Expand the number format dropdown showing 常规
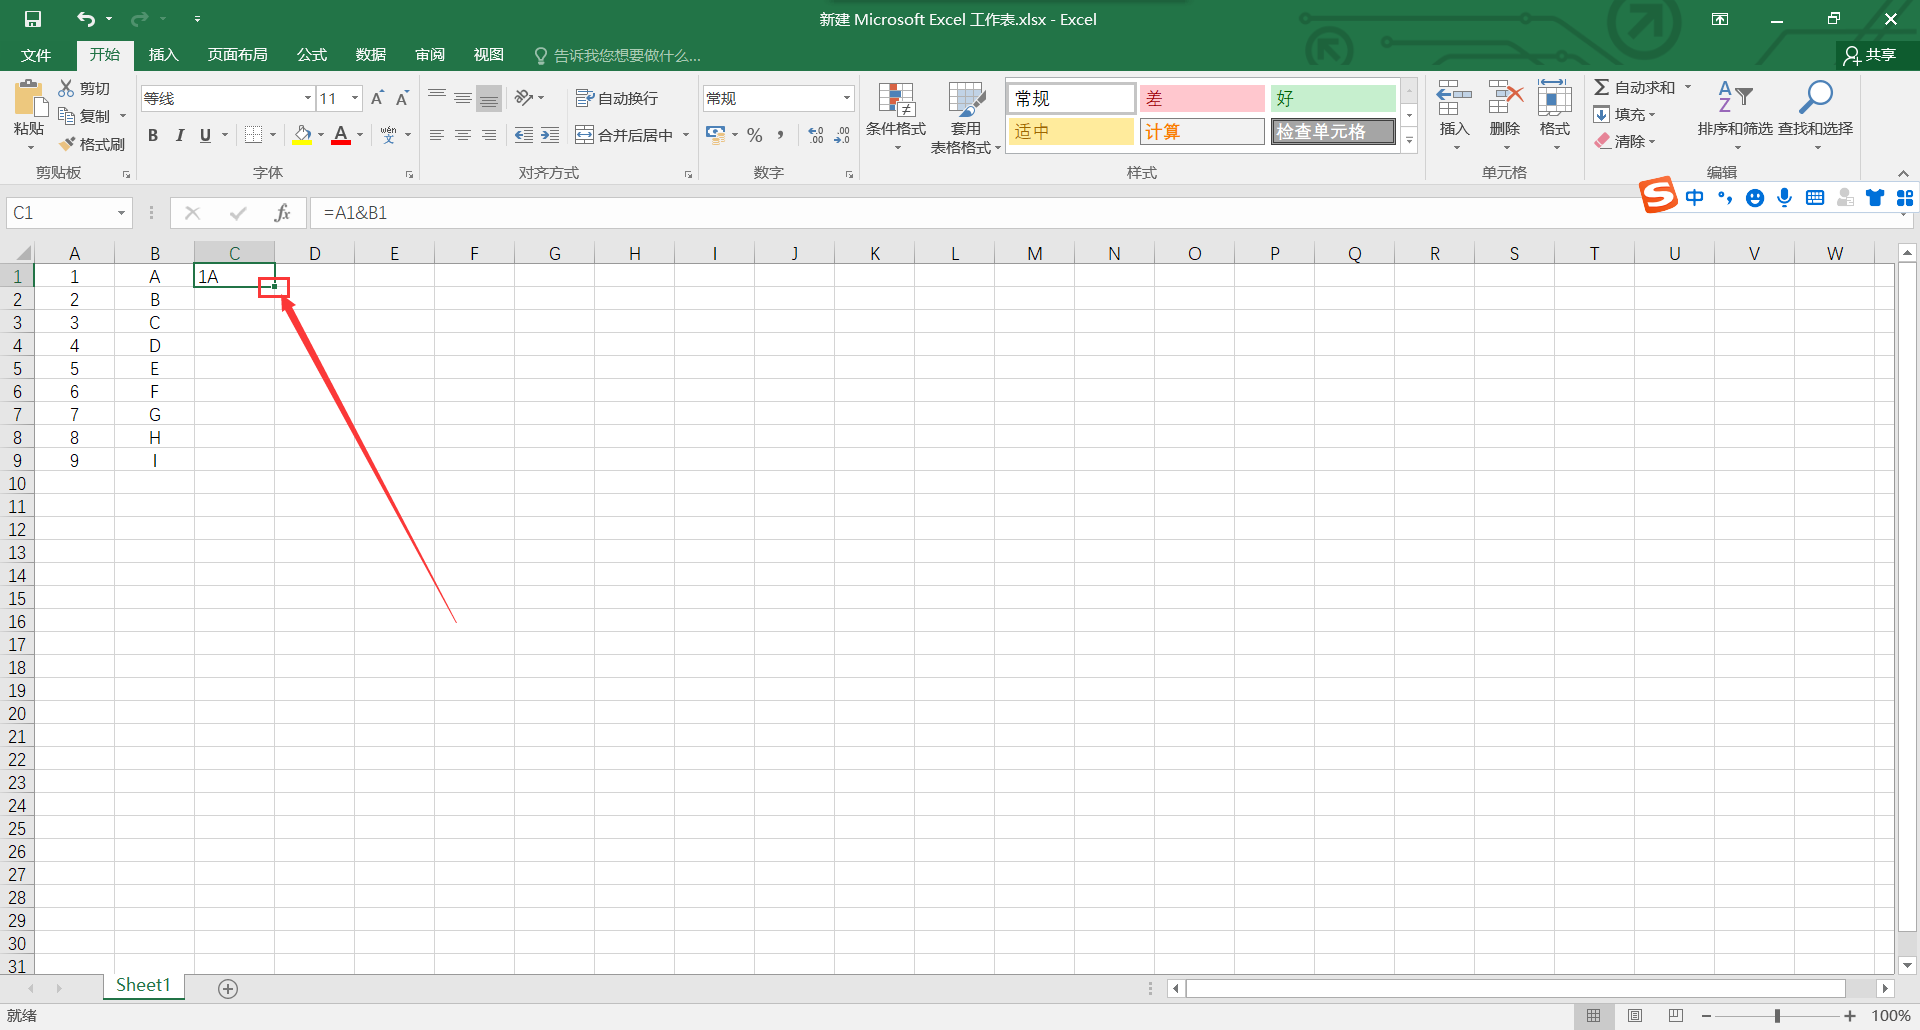 [x=846, y=98]
